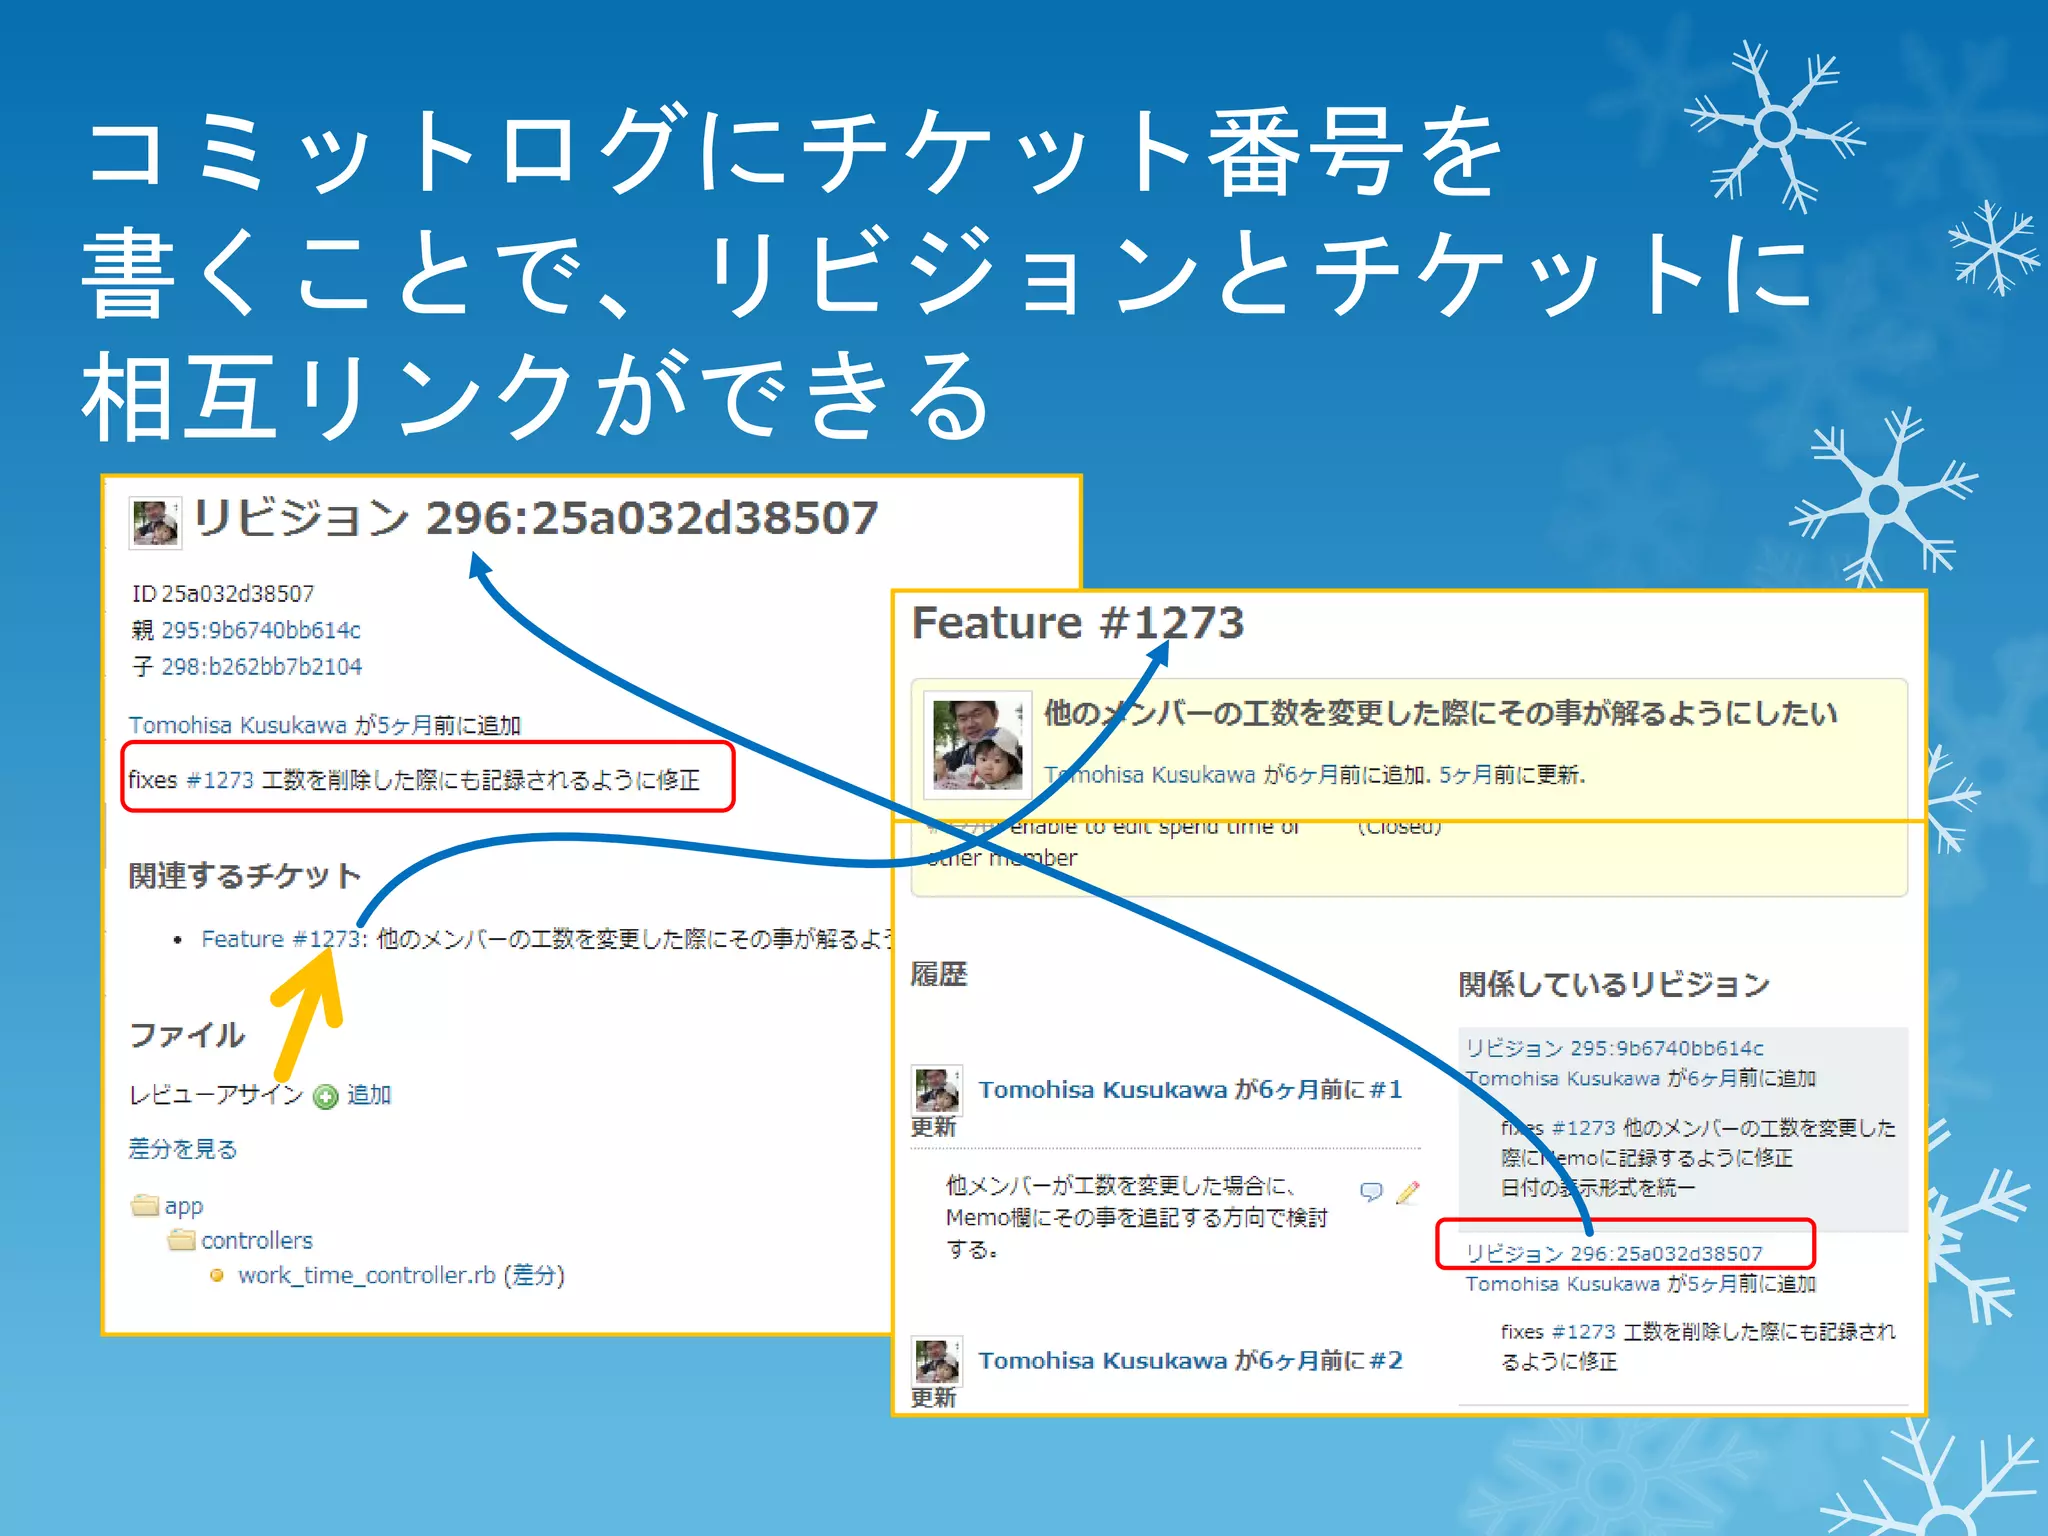Click #1273 link in the fixes commit message
Screen dimensions: 2048x1536
click(220, 780)
